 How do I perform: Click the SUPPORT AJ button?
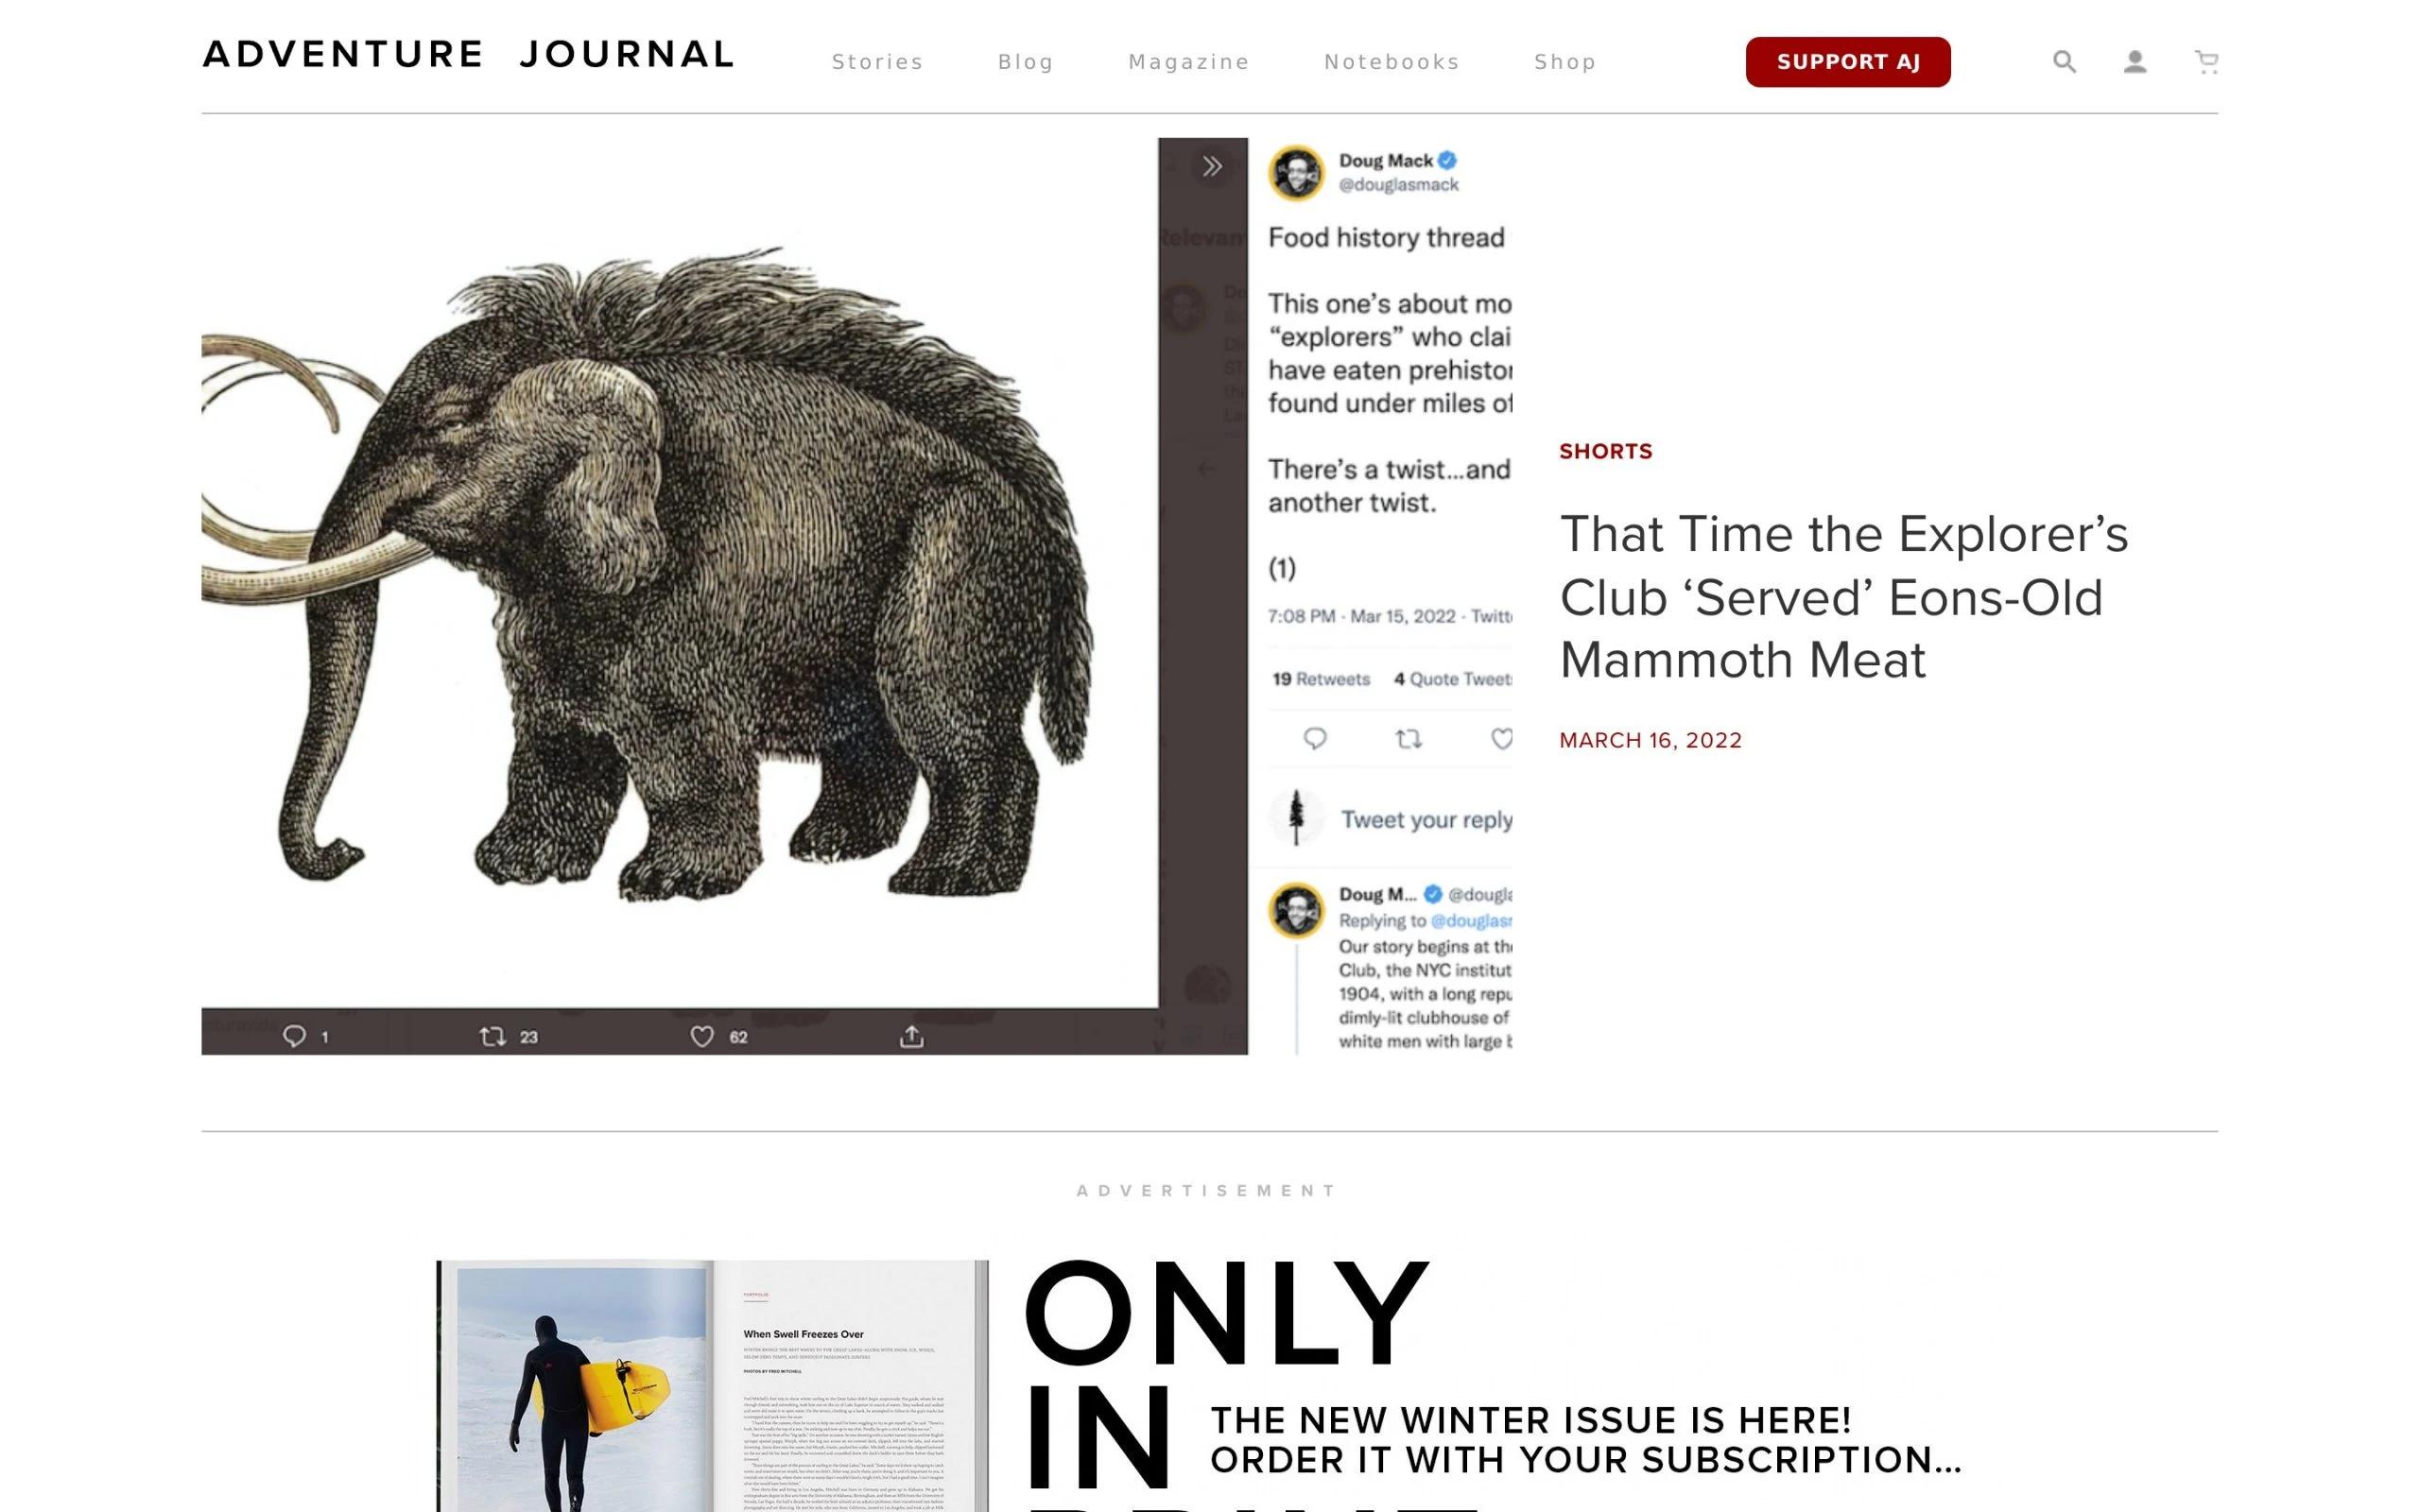[x=1847, y=62]
